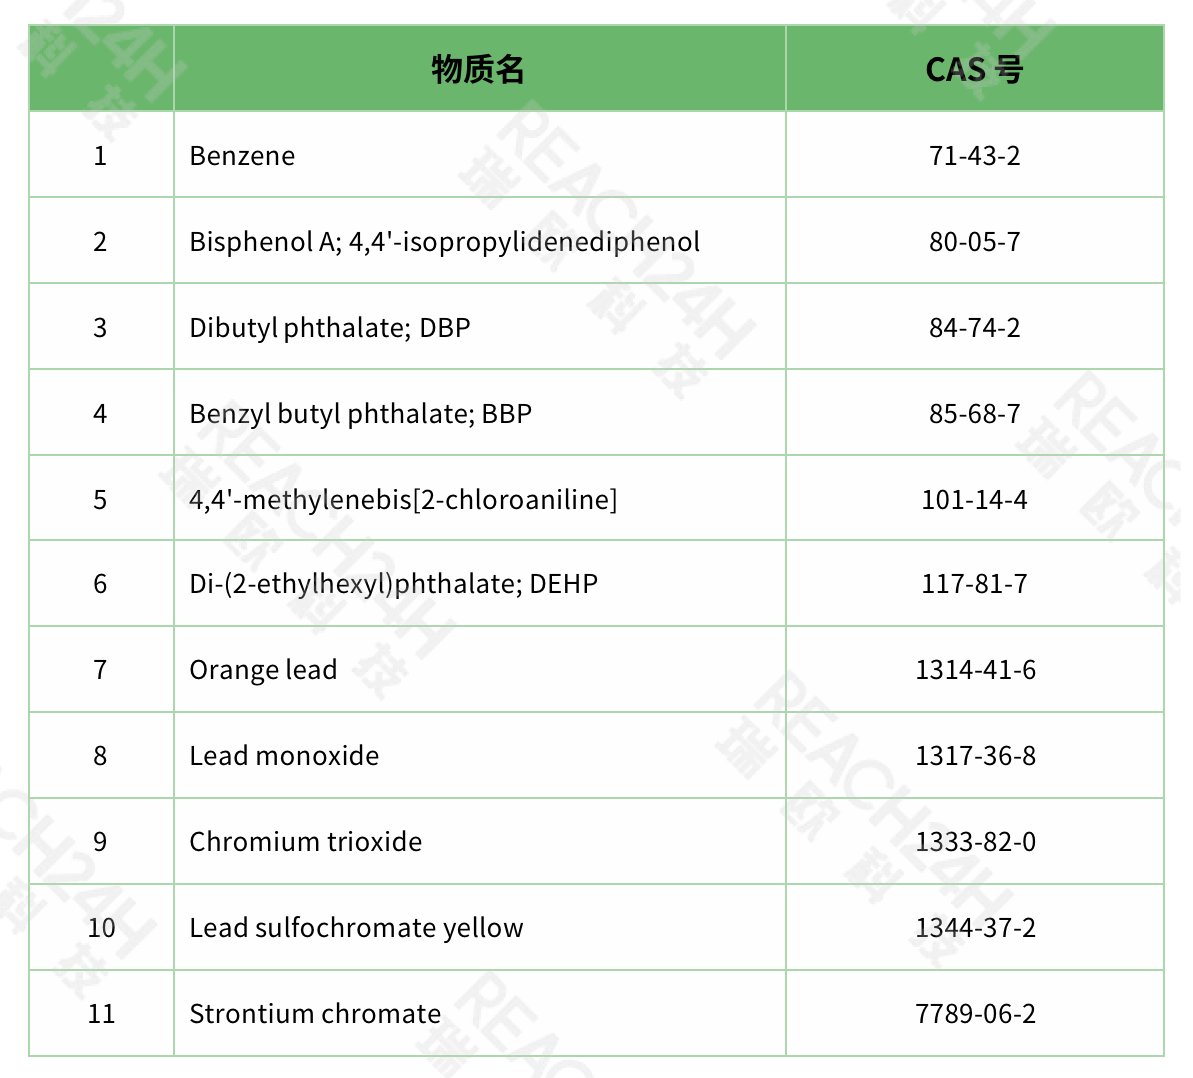
Task: Select Benzyl butyl phthalate; BBP cell
Action: (x=360, y=414)
